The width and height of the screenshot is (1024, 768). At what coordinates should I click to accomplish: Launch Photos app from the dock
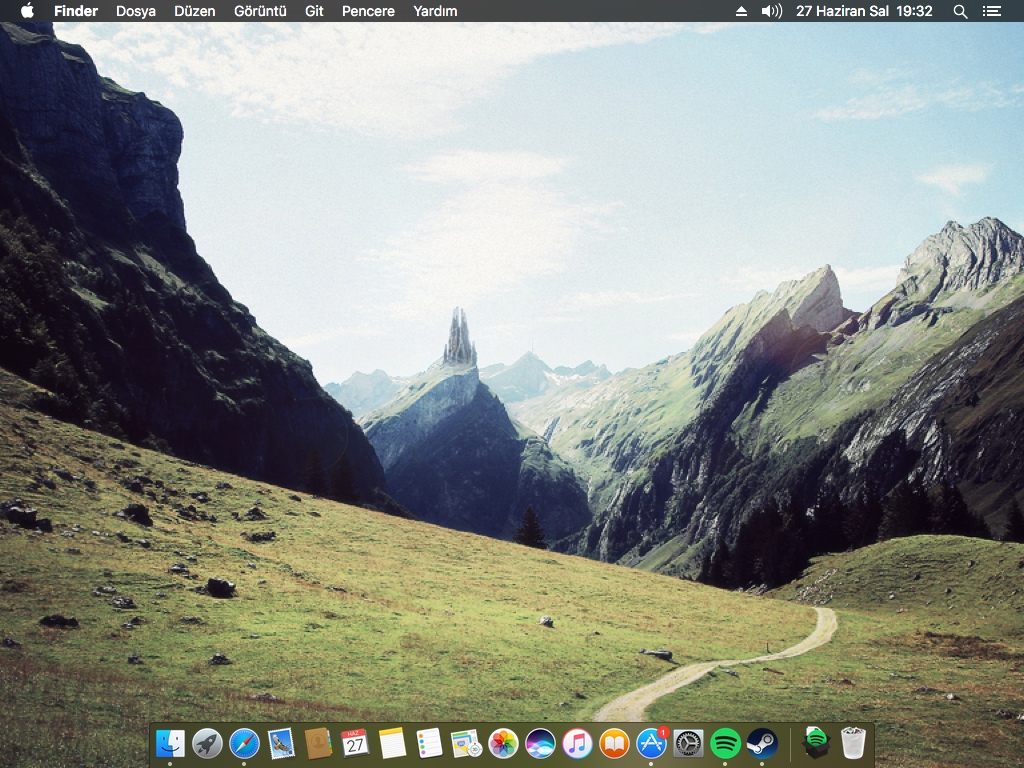coord(503,743)
